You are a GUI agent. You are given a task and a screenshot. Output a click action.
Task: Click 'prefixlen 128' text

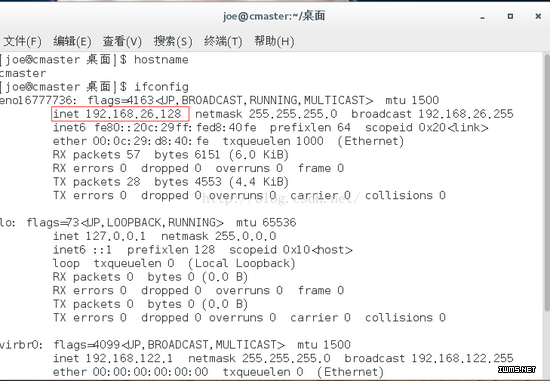coord(171,250)
